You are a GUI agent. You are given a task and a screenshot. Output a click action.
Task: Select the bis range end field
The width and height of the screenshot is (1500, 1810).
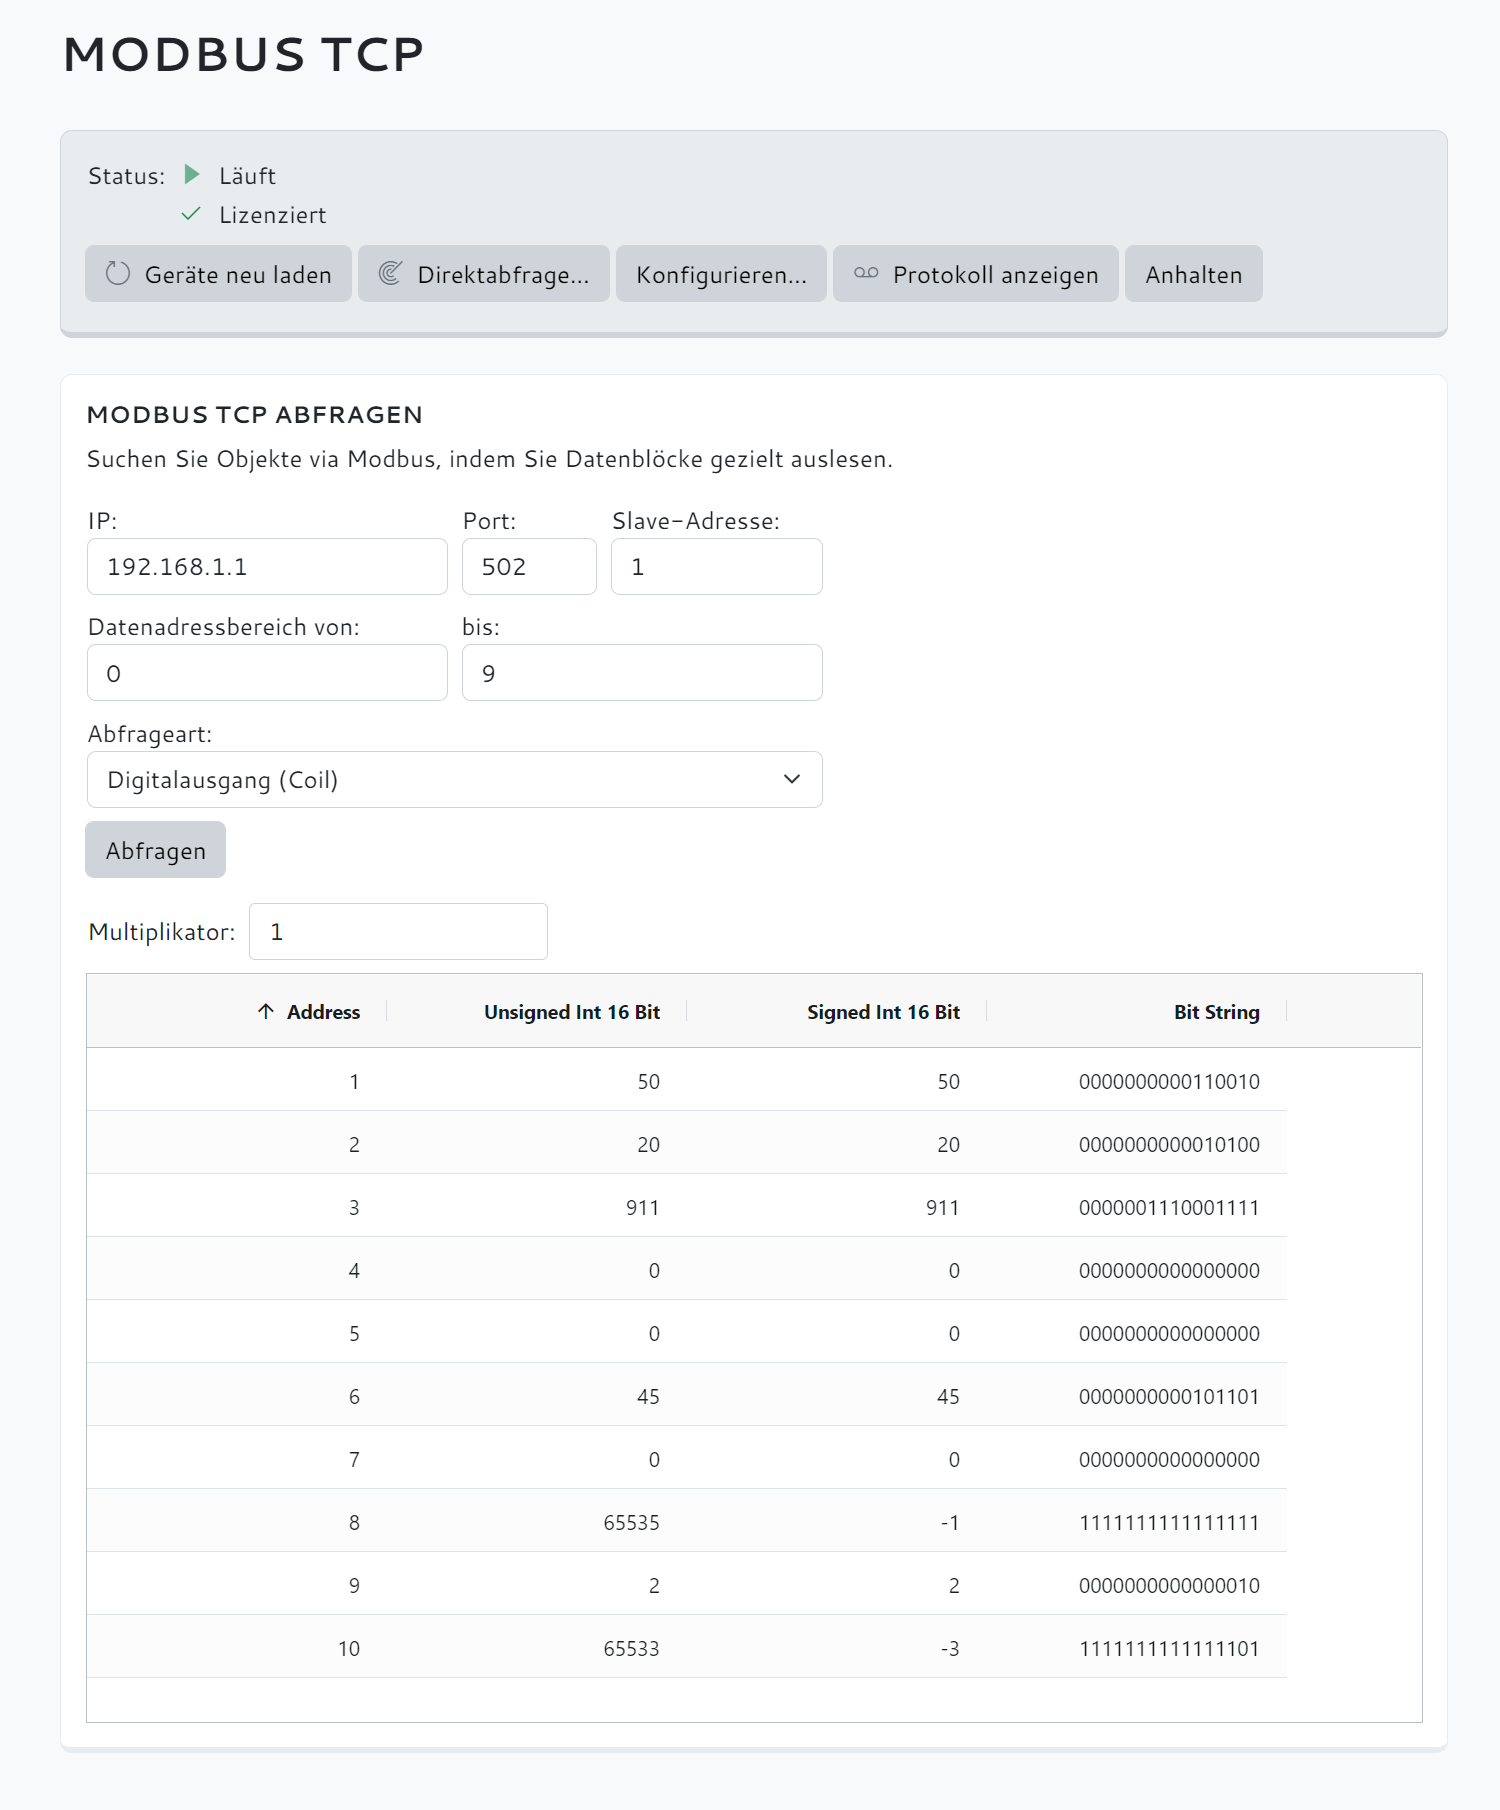click(642, 673)
